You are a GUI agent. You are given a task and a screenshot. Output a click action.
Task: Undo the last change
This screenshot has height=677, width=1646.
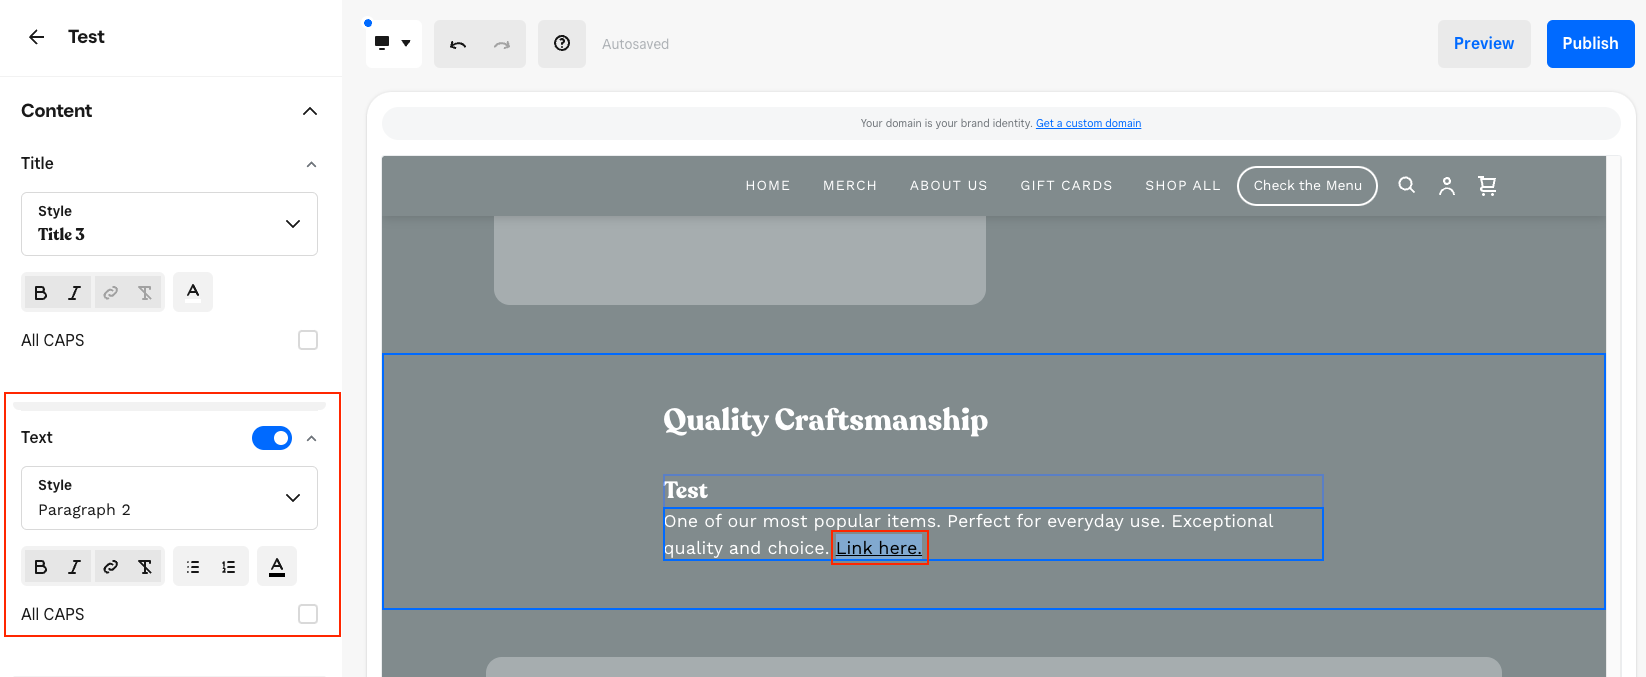tap(458, 44)
